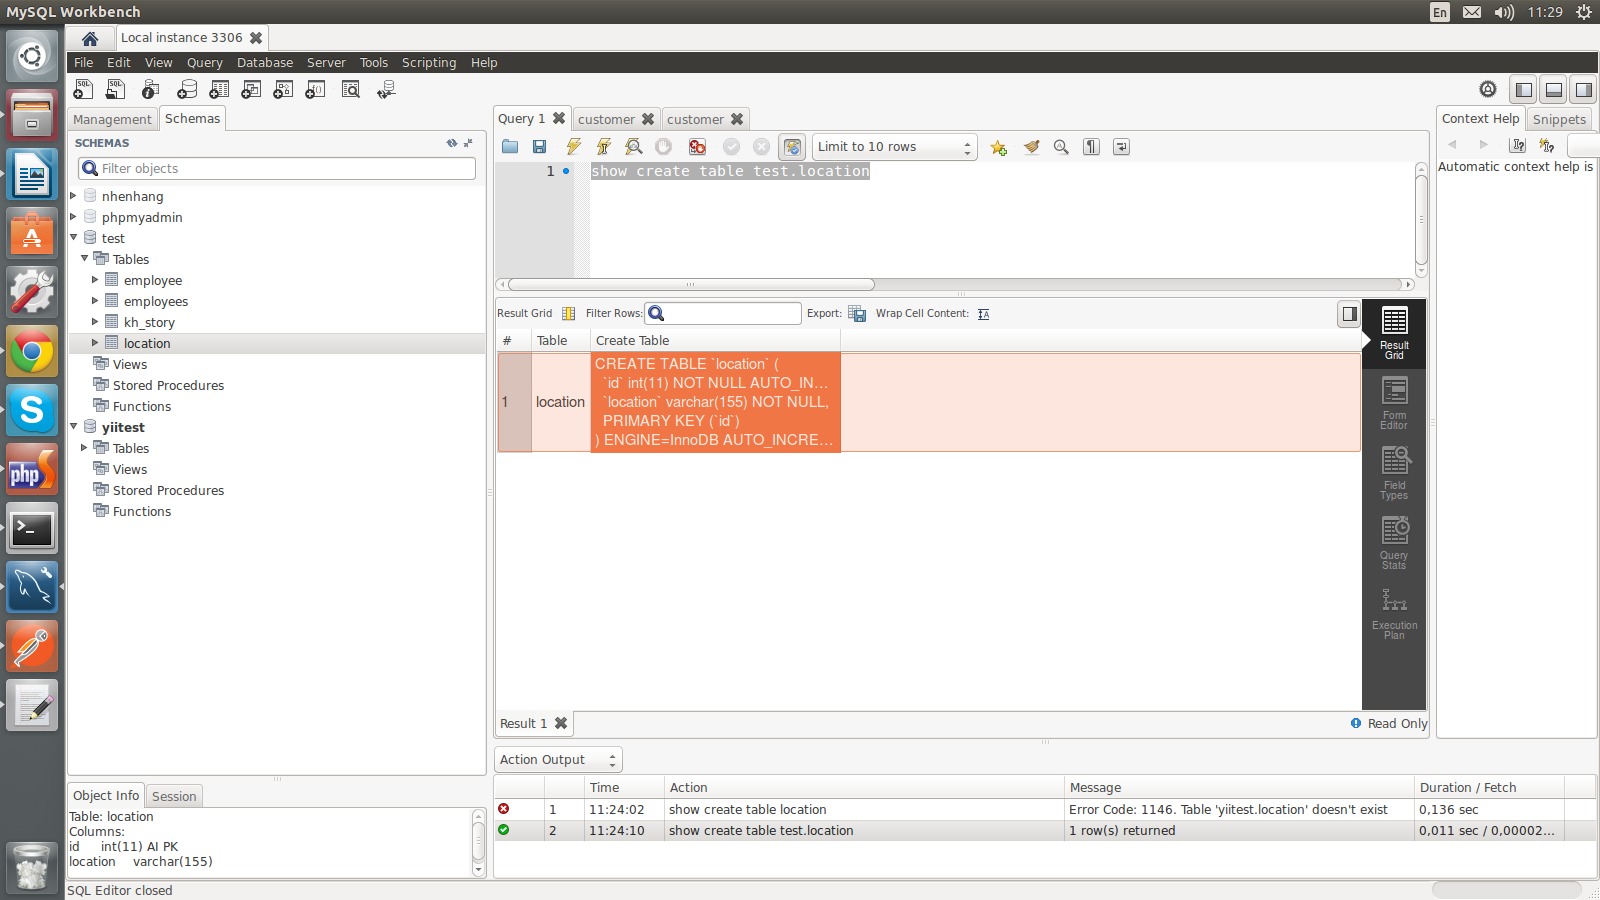Expand the employee table node
1600x900 pixels.
click(95, 280)
